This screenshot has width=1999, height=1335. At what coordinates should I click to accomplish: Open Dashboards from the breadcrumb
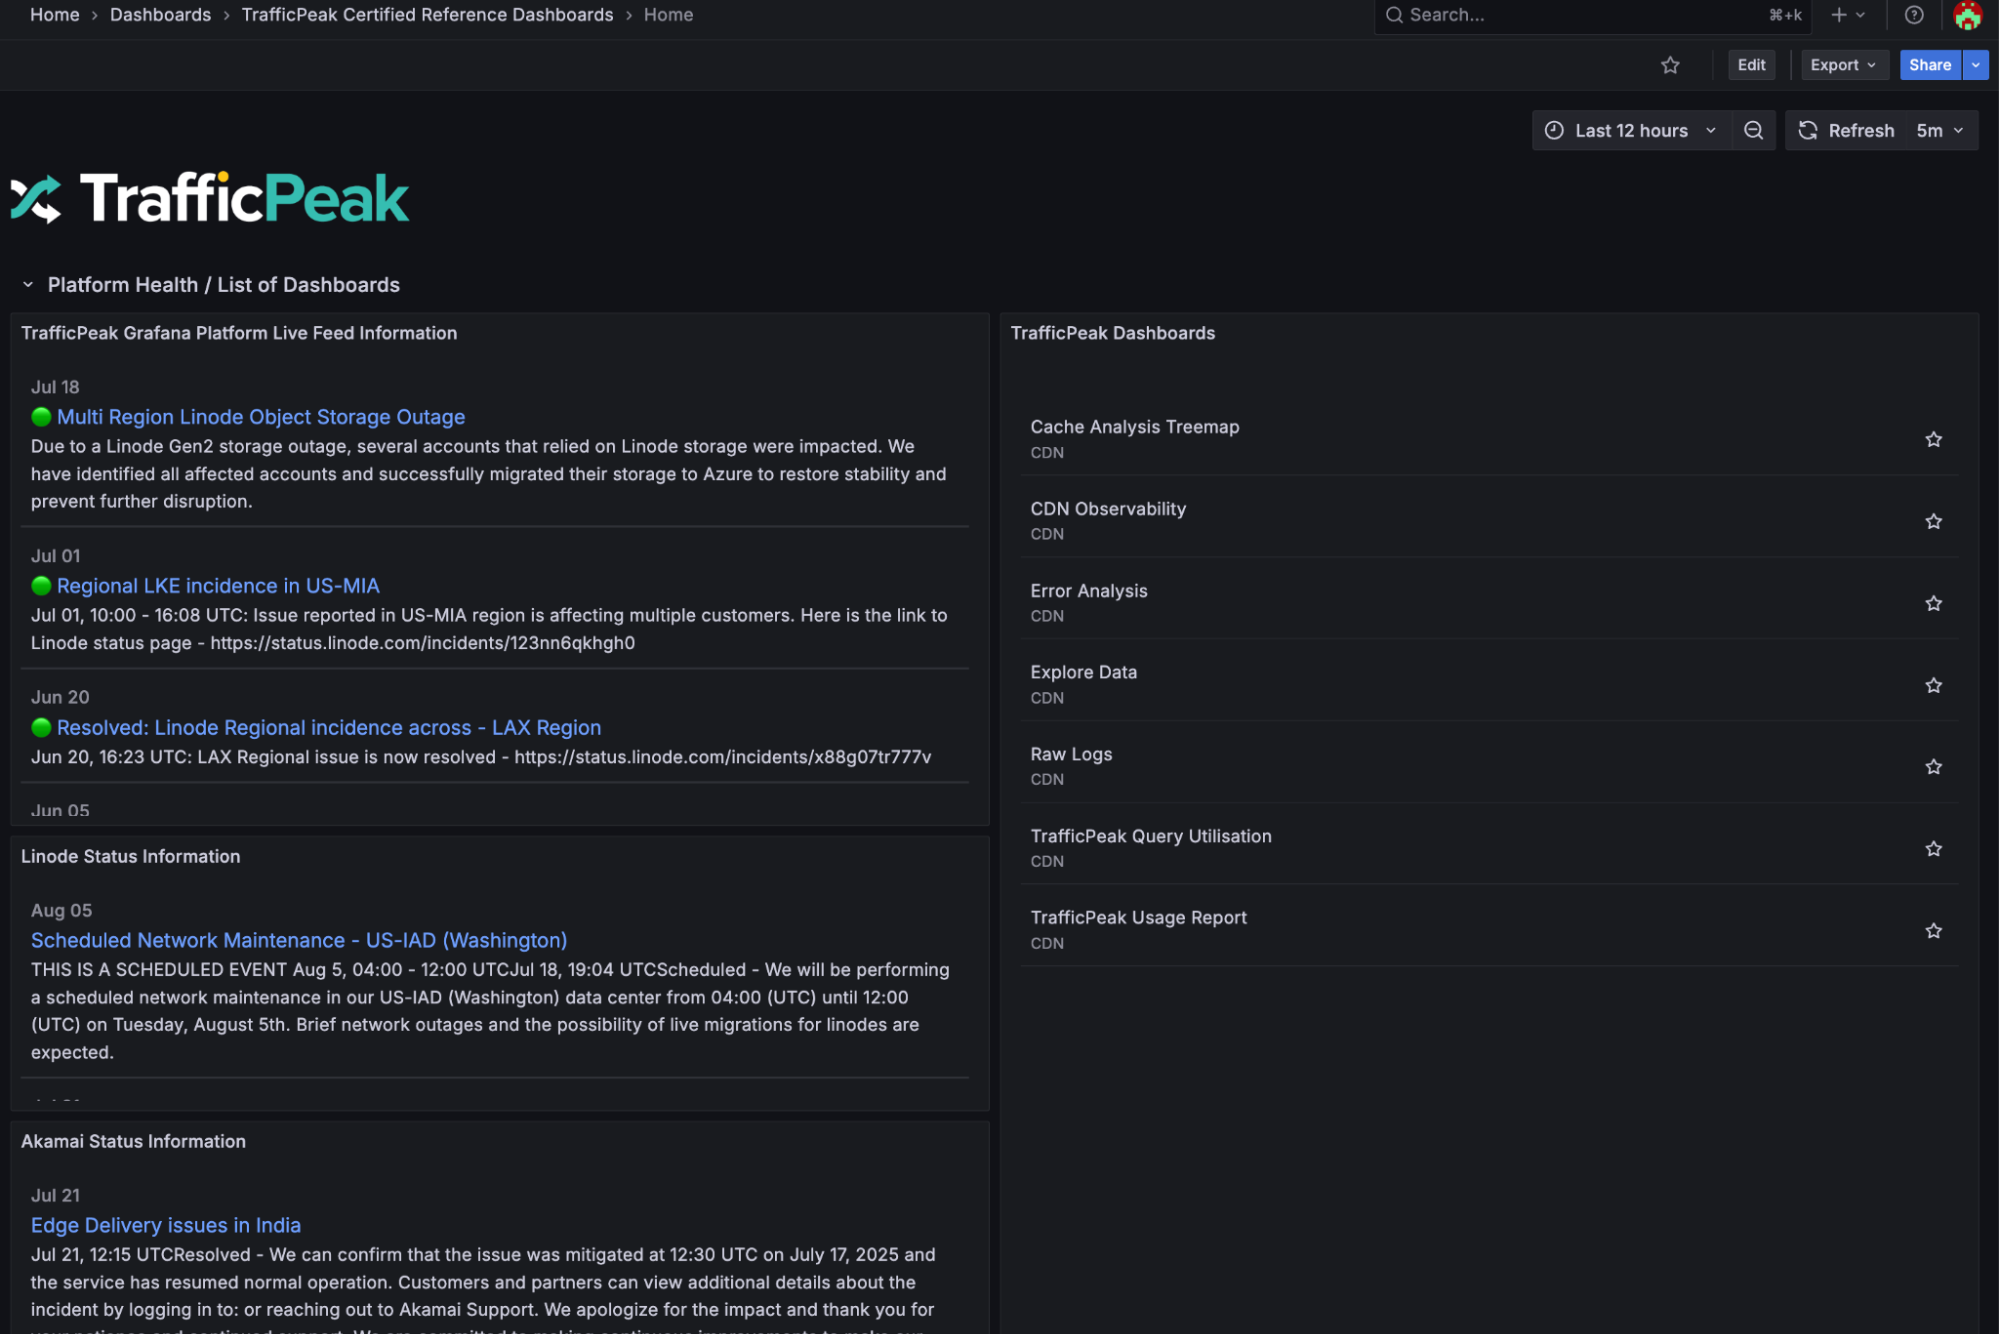pyautogui.click(x=160, y=14)
